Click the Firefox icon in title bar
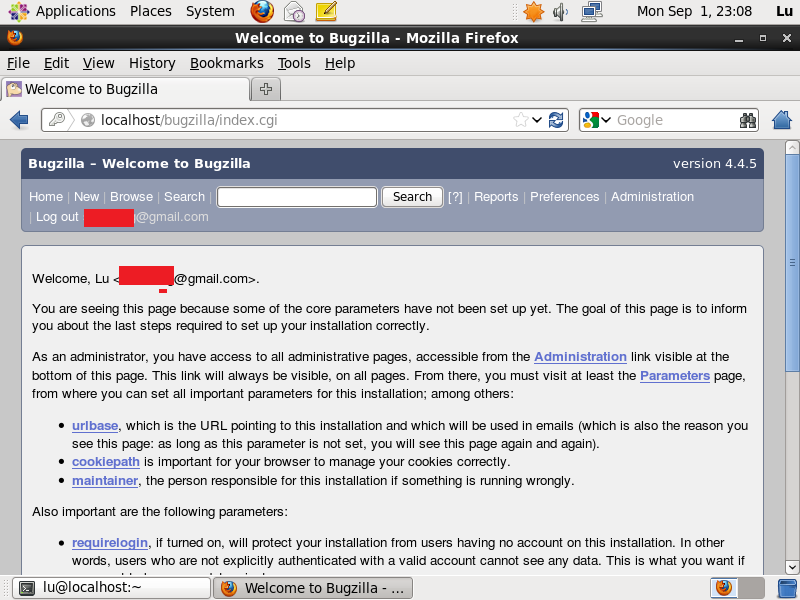Viewport: 800px width, 600px height. [15, 37]
